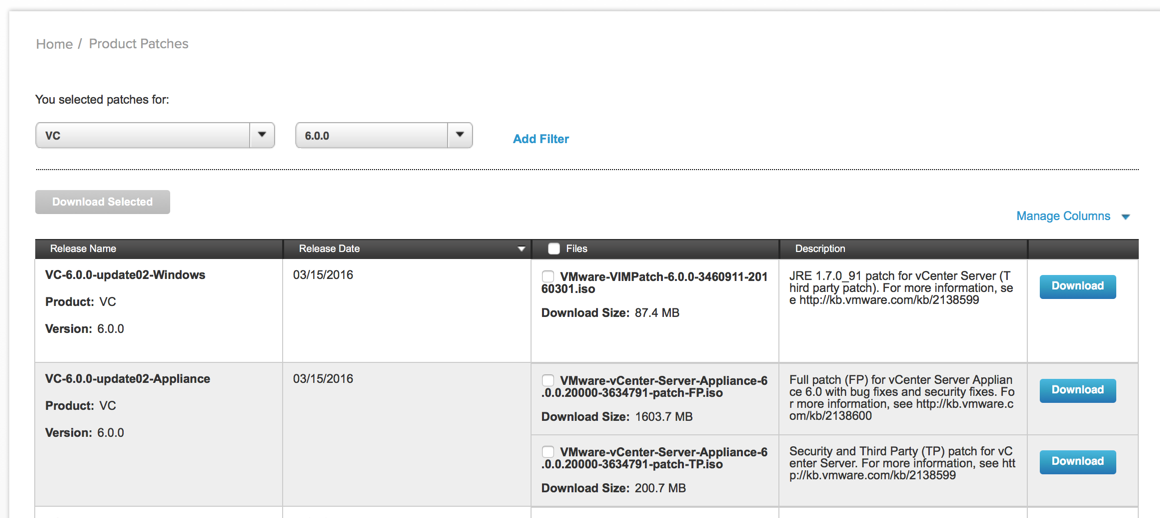The image size is (1160, 518).
Task: Click the You selected patches for label
Action: pyautogui.click(x=103, y=99)
